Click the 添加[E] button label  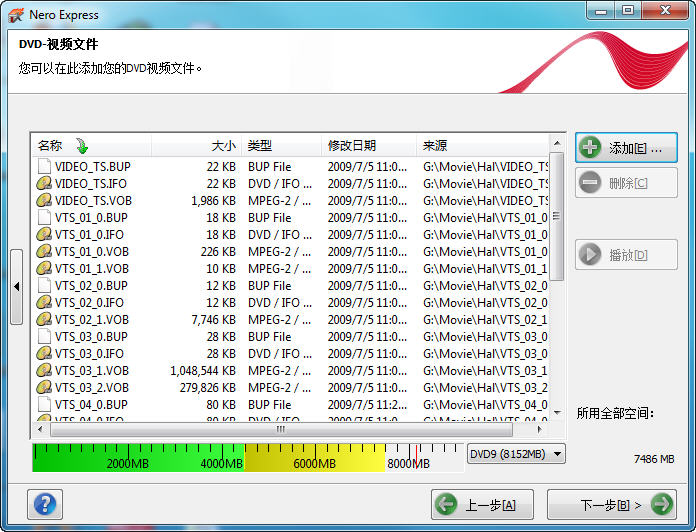point(635,148)
